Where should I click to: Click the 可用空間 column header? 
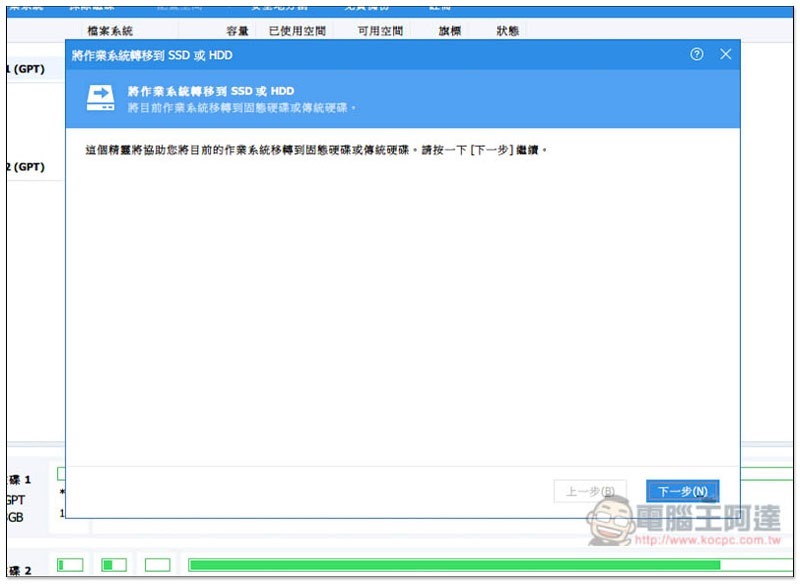[x=380, y=31]
